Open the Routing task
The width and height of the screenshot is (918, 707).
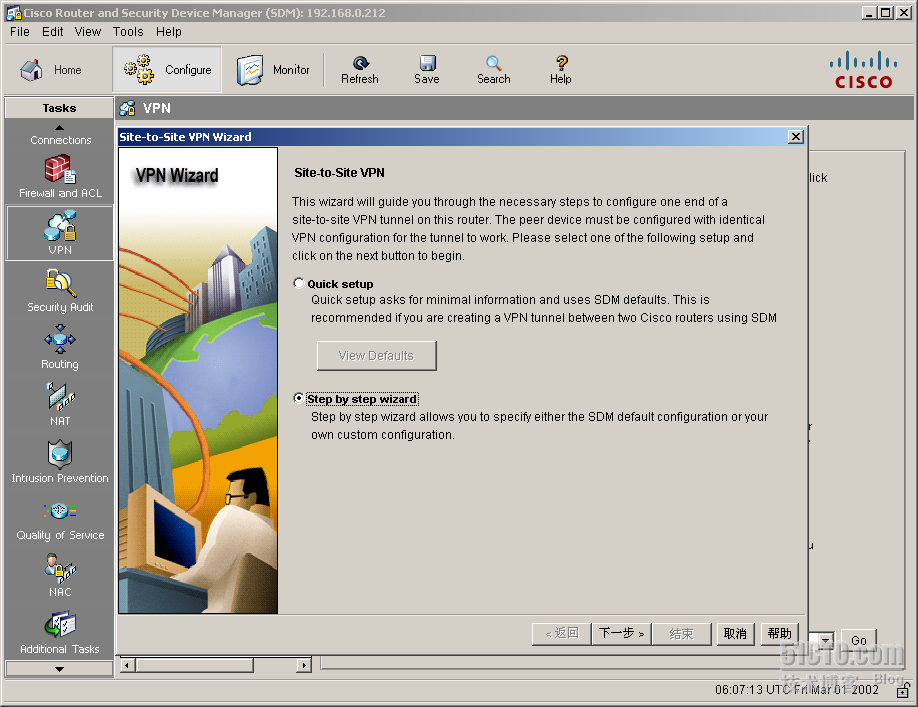[60, 347]
